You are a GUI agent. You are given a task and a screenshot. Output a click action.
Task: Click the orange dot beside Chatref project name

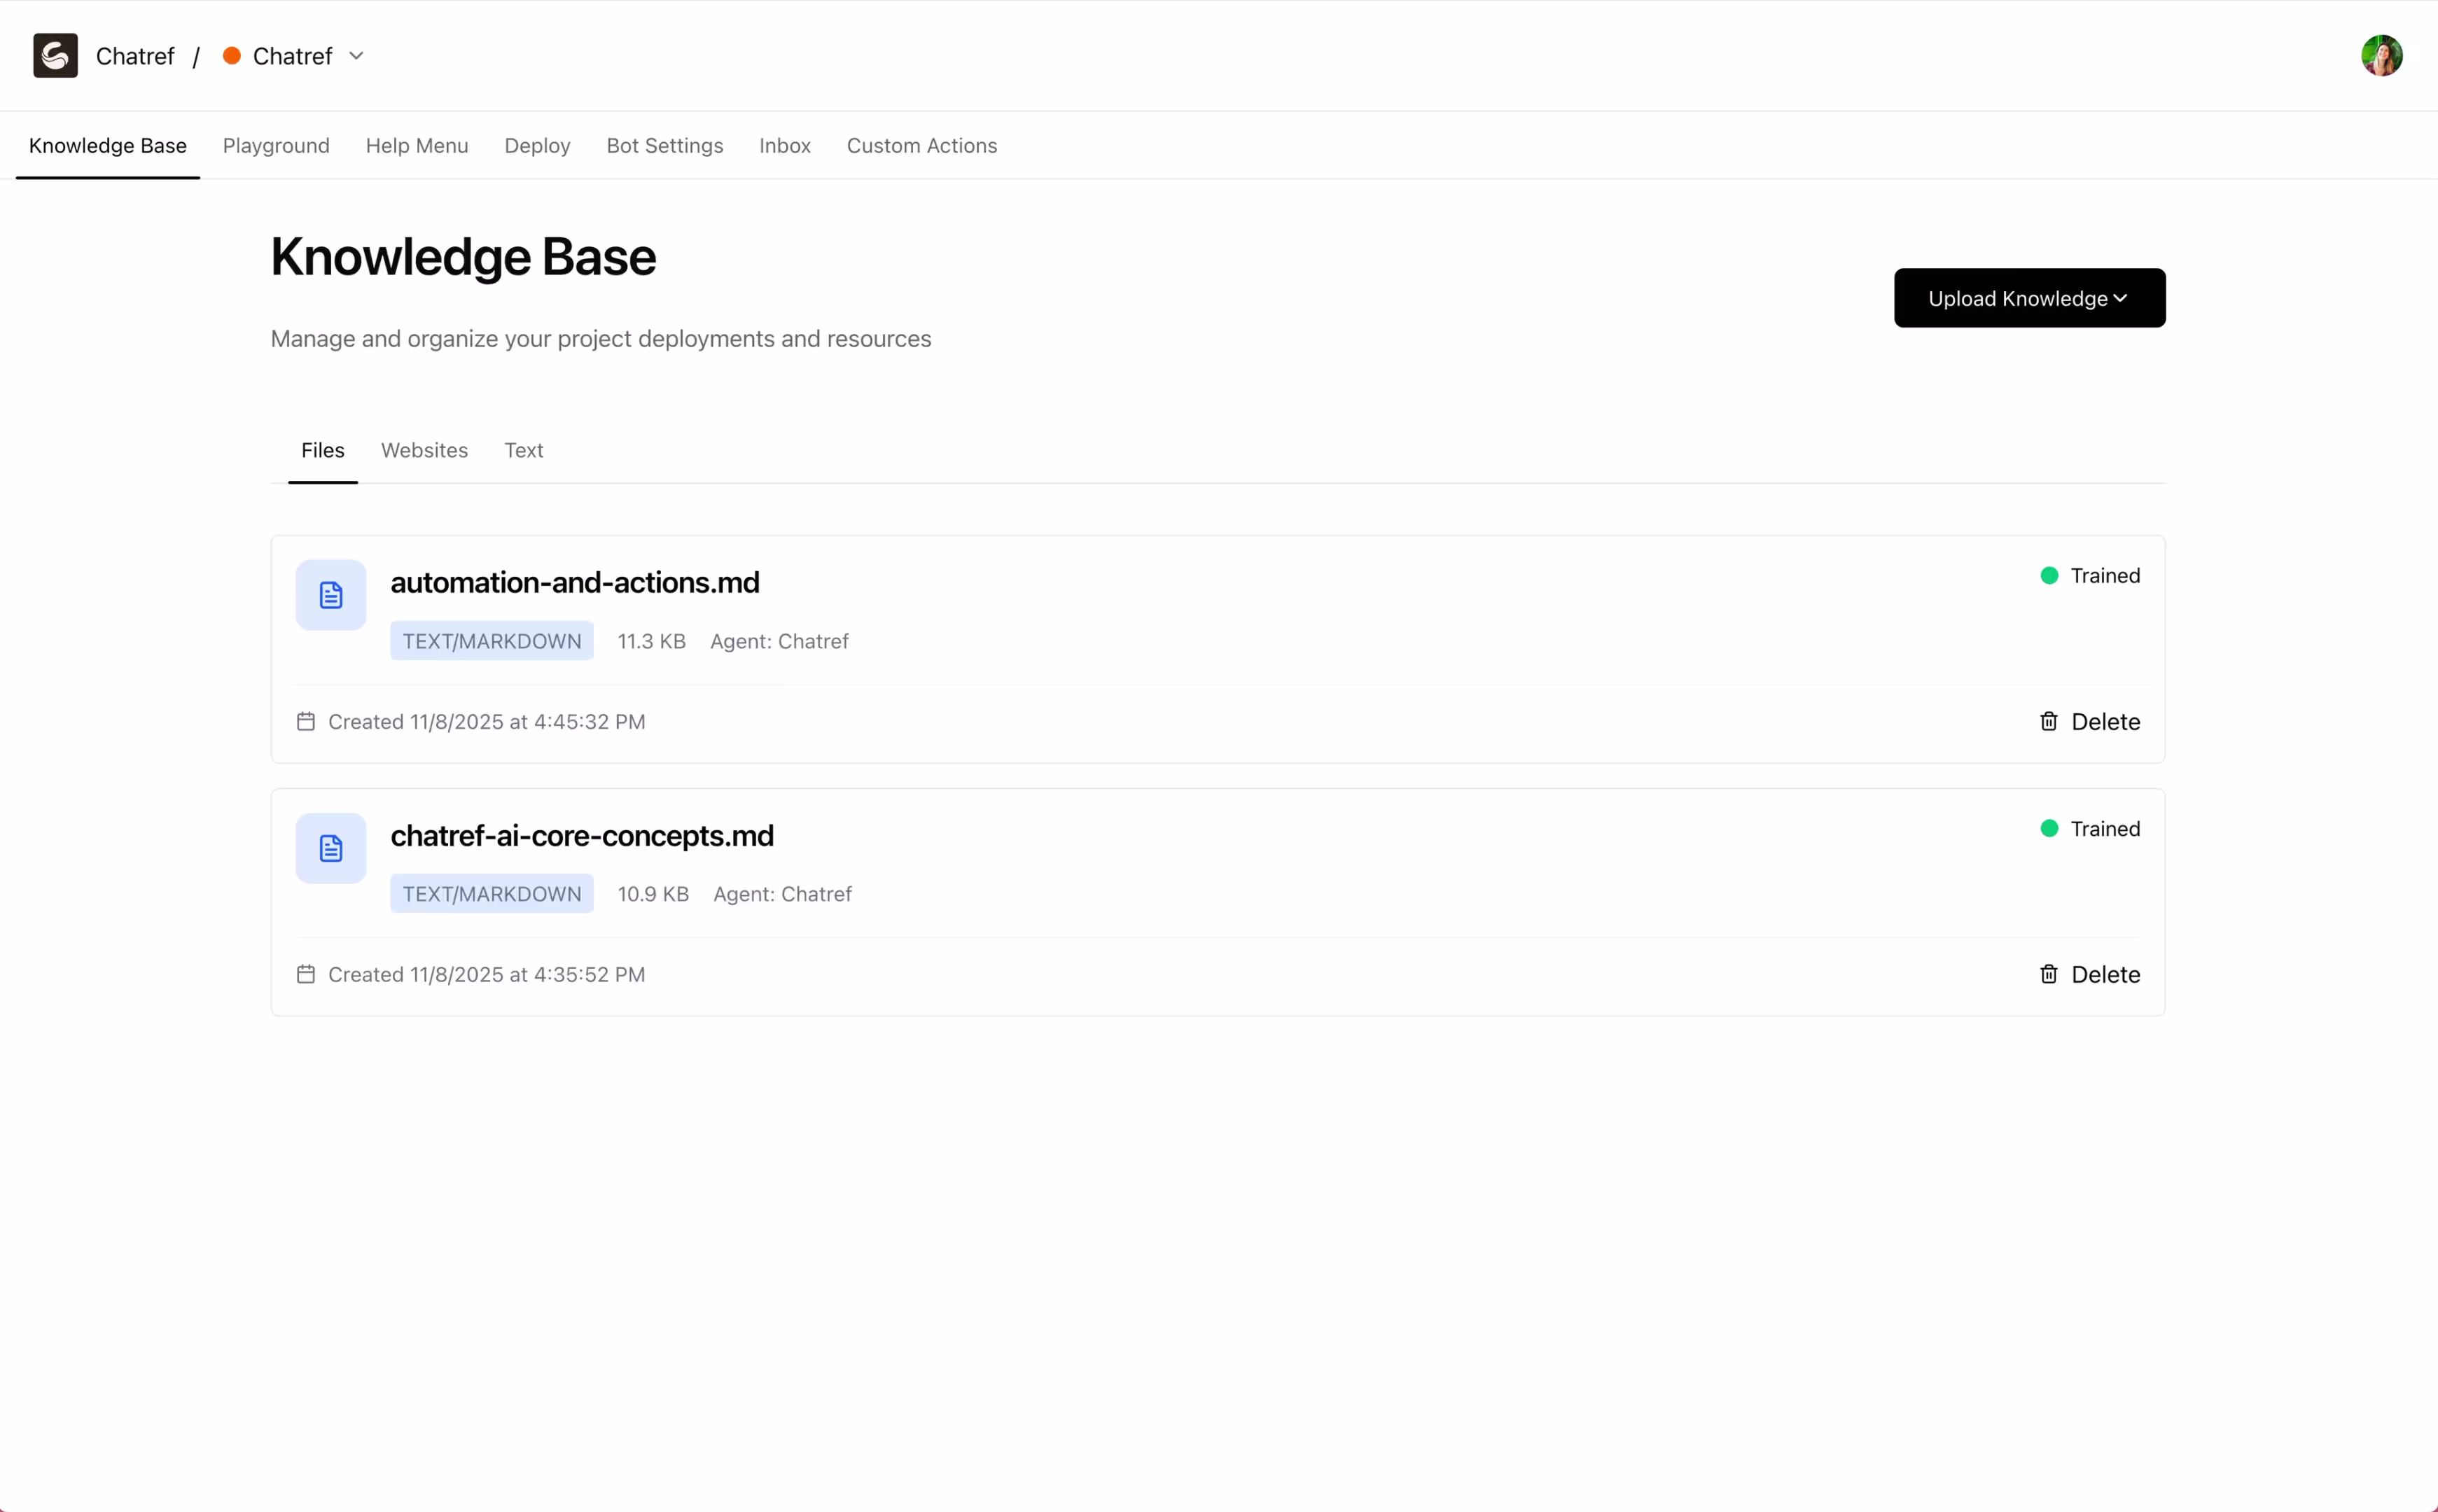[233, 56]
